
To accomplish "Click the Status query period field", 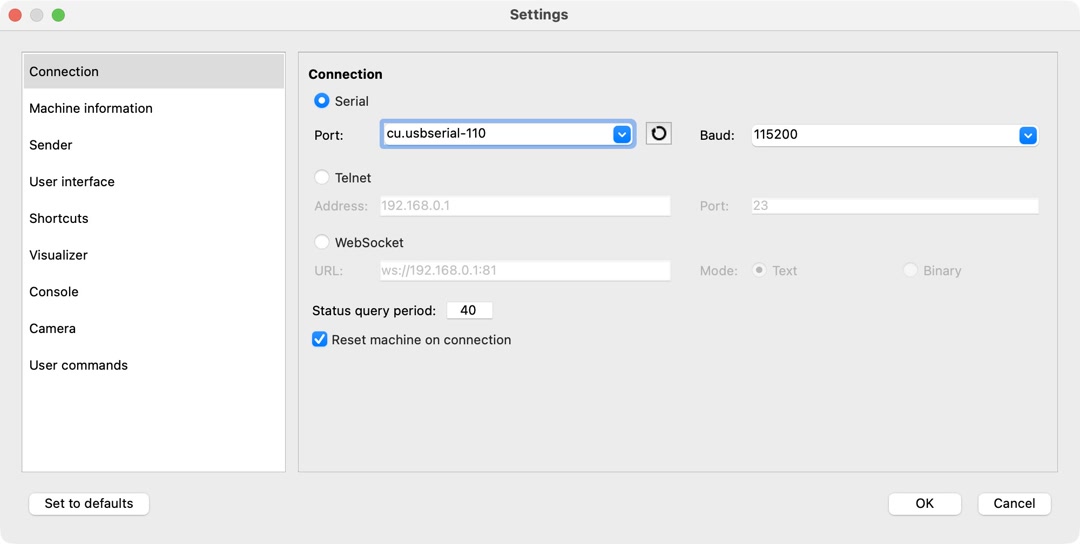I will coord(469,311).
